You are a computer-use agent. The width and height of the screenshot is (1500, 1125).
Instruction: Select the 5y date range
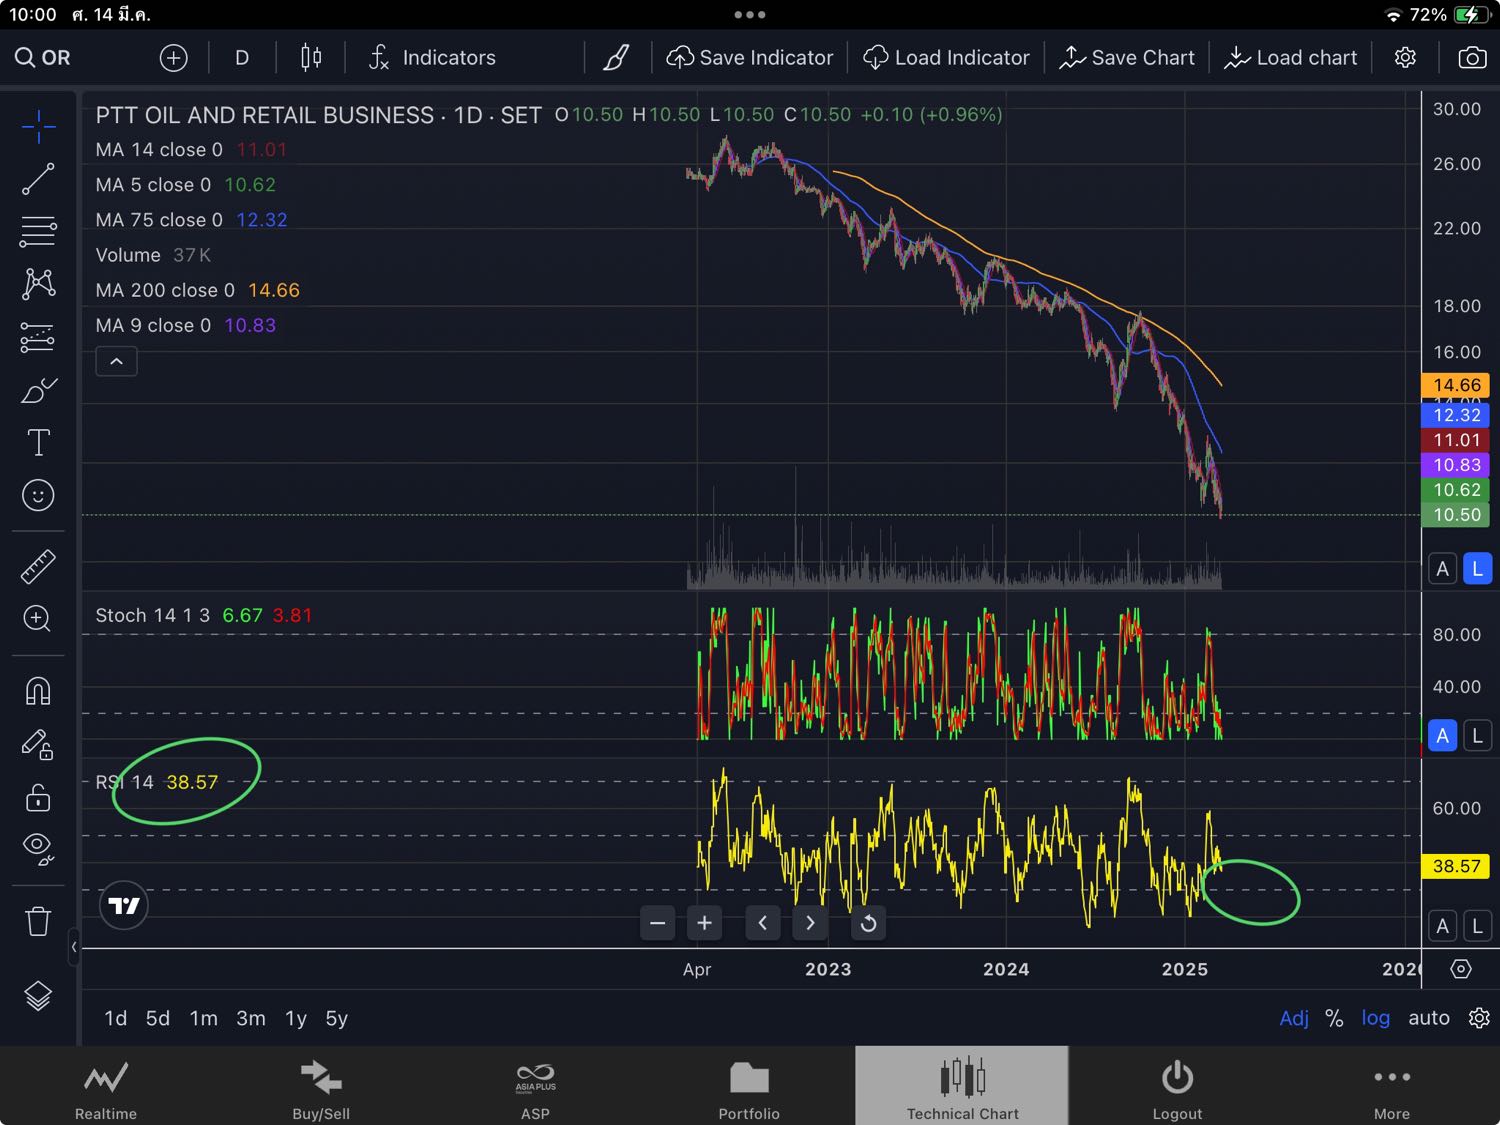(x=337, y=1018)
